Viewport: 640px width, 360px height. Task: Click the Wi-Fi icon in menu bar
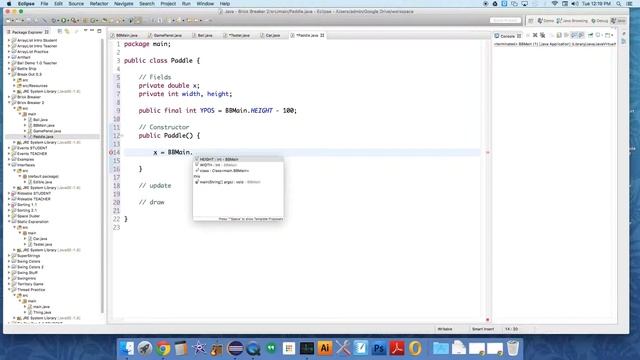554,4
